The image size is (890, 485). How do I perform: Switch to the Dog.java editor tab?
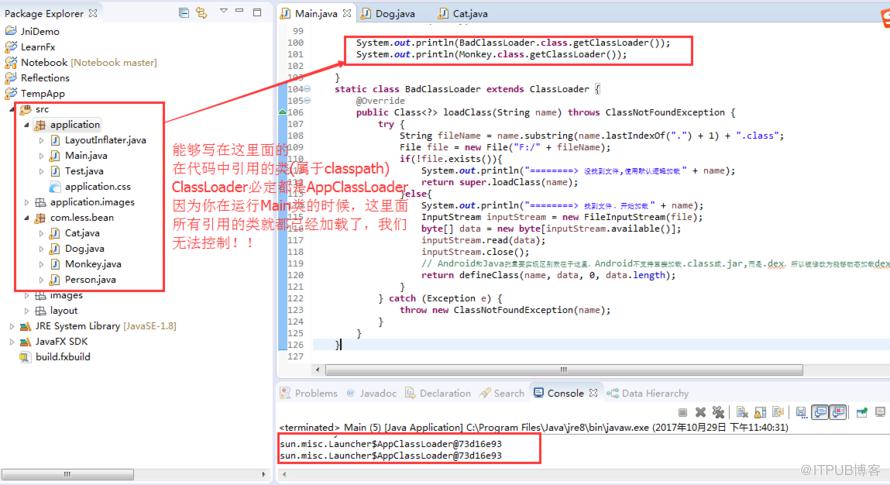[x=389, y=13]
